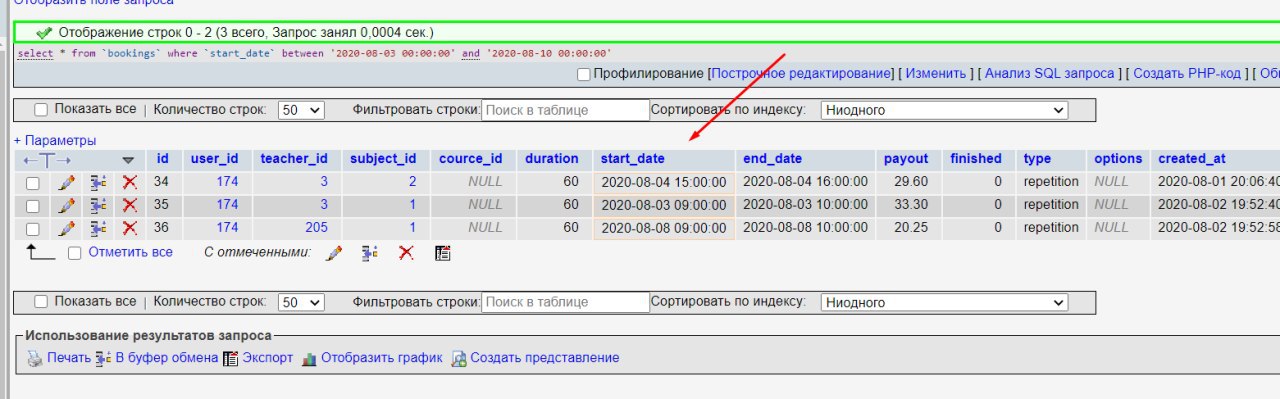
Task: Focus the top Поиск в таблице filter field
Action: click(x=565, y=110)
